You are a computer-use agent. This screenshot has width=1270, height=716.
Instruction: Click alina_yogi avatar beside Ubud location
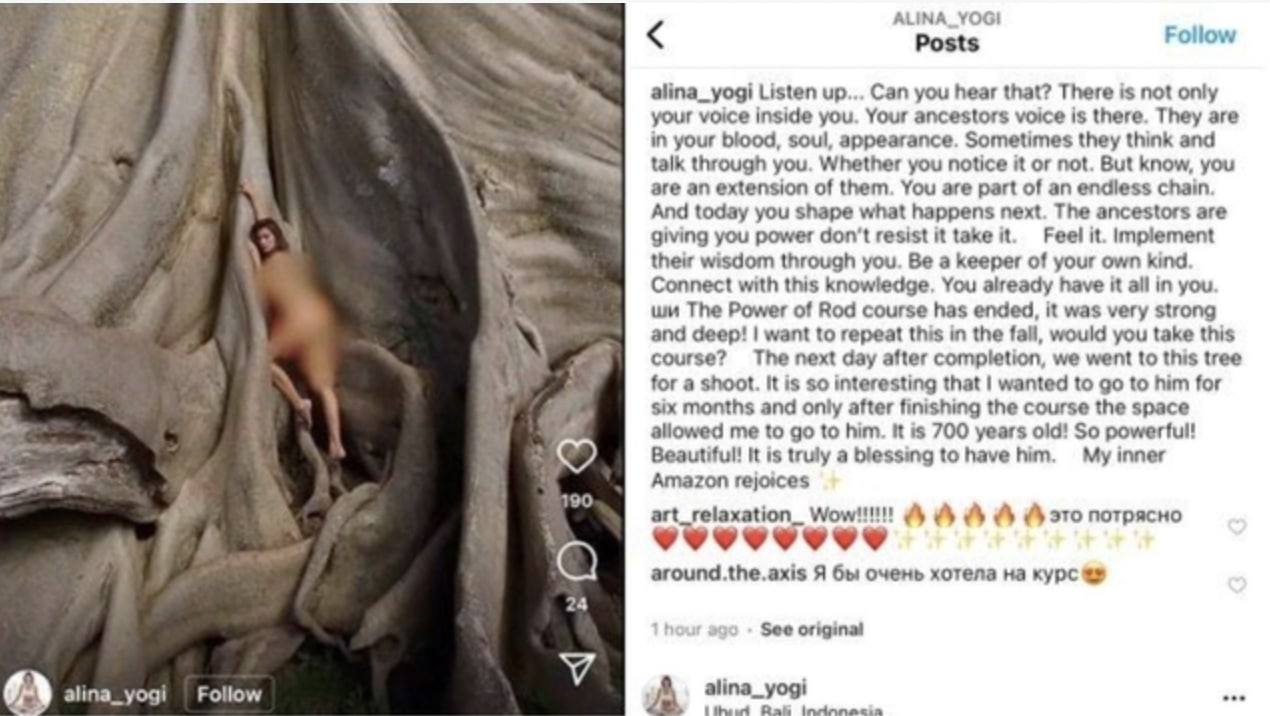pyautogui.click(x=665, y=696)
